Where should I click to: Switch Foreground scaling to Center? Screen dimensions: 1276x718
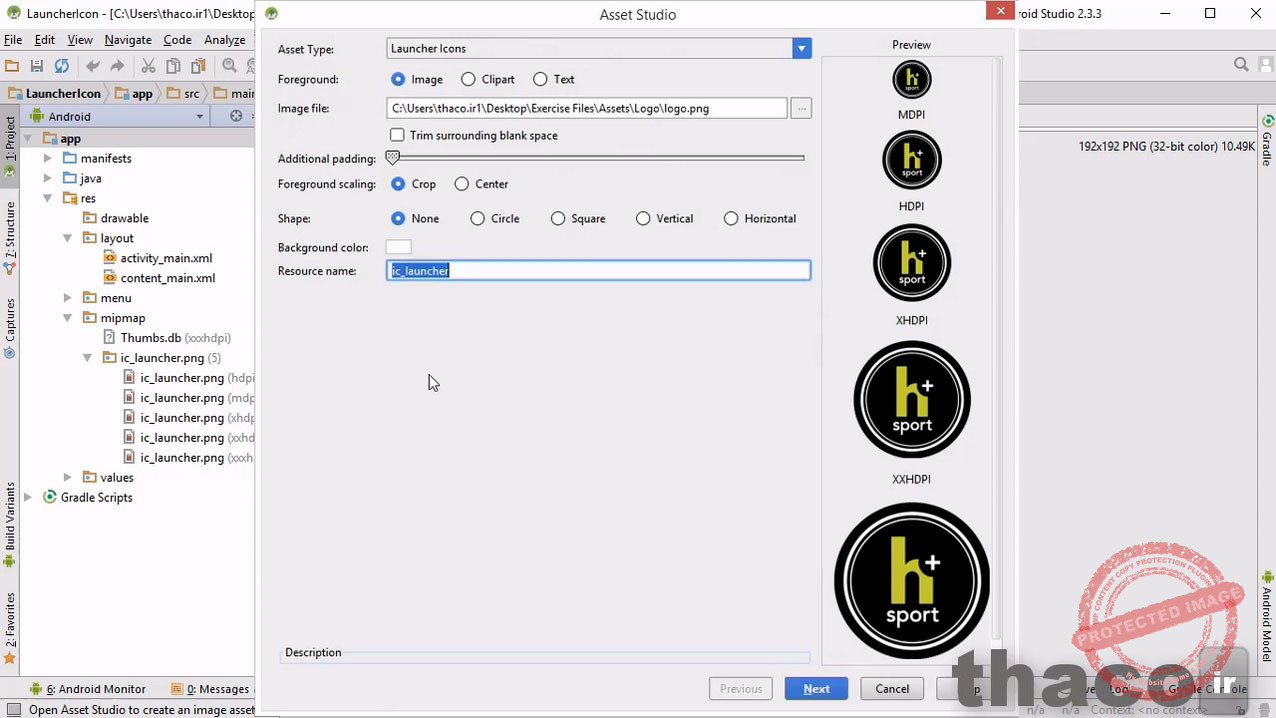coord(461,184)
